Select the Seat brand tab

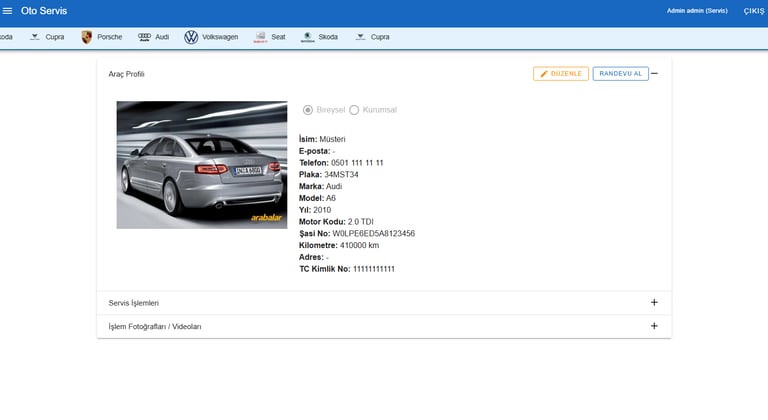point(269,37)
